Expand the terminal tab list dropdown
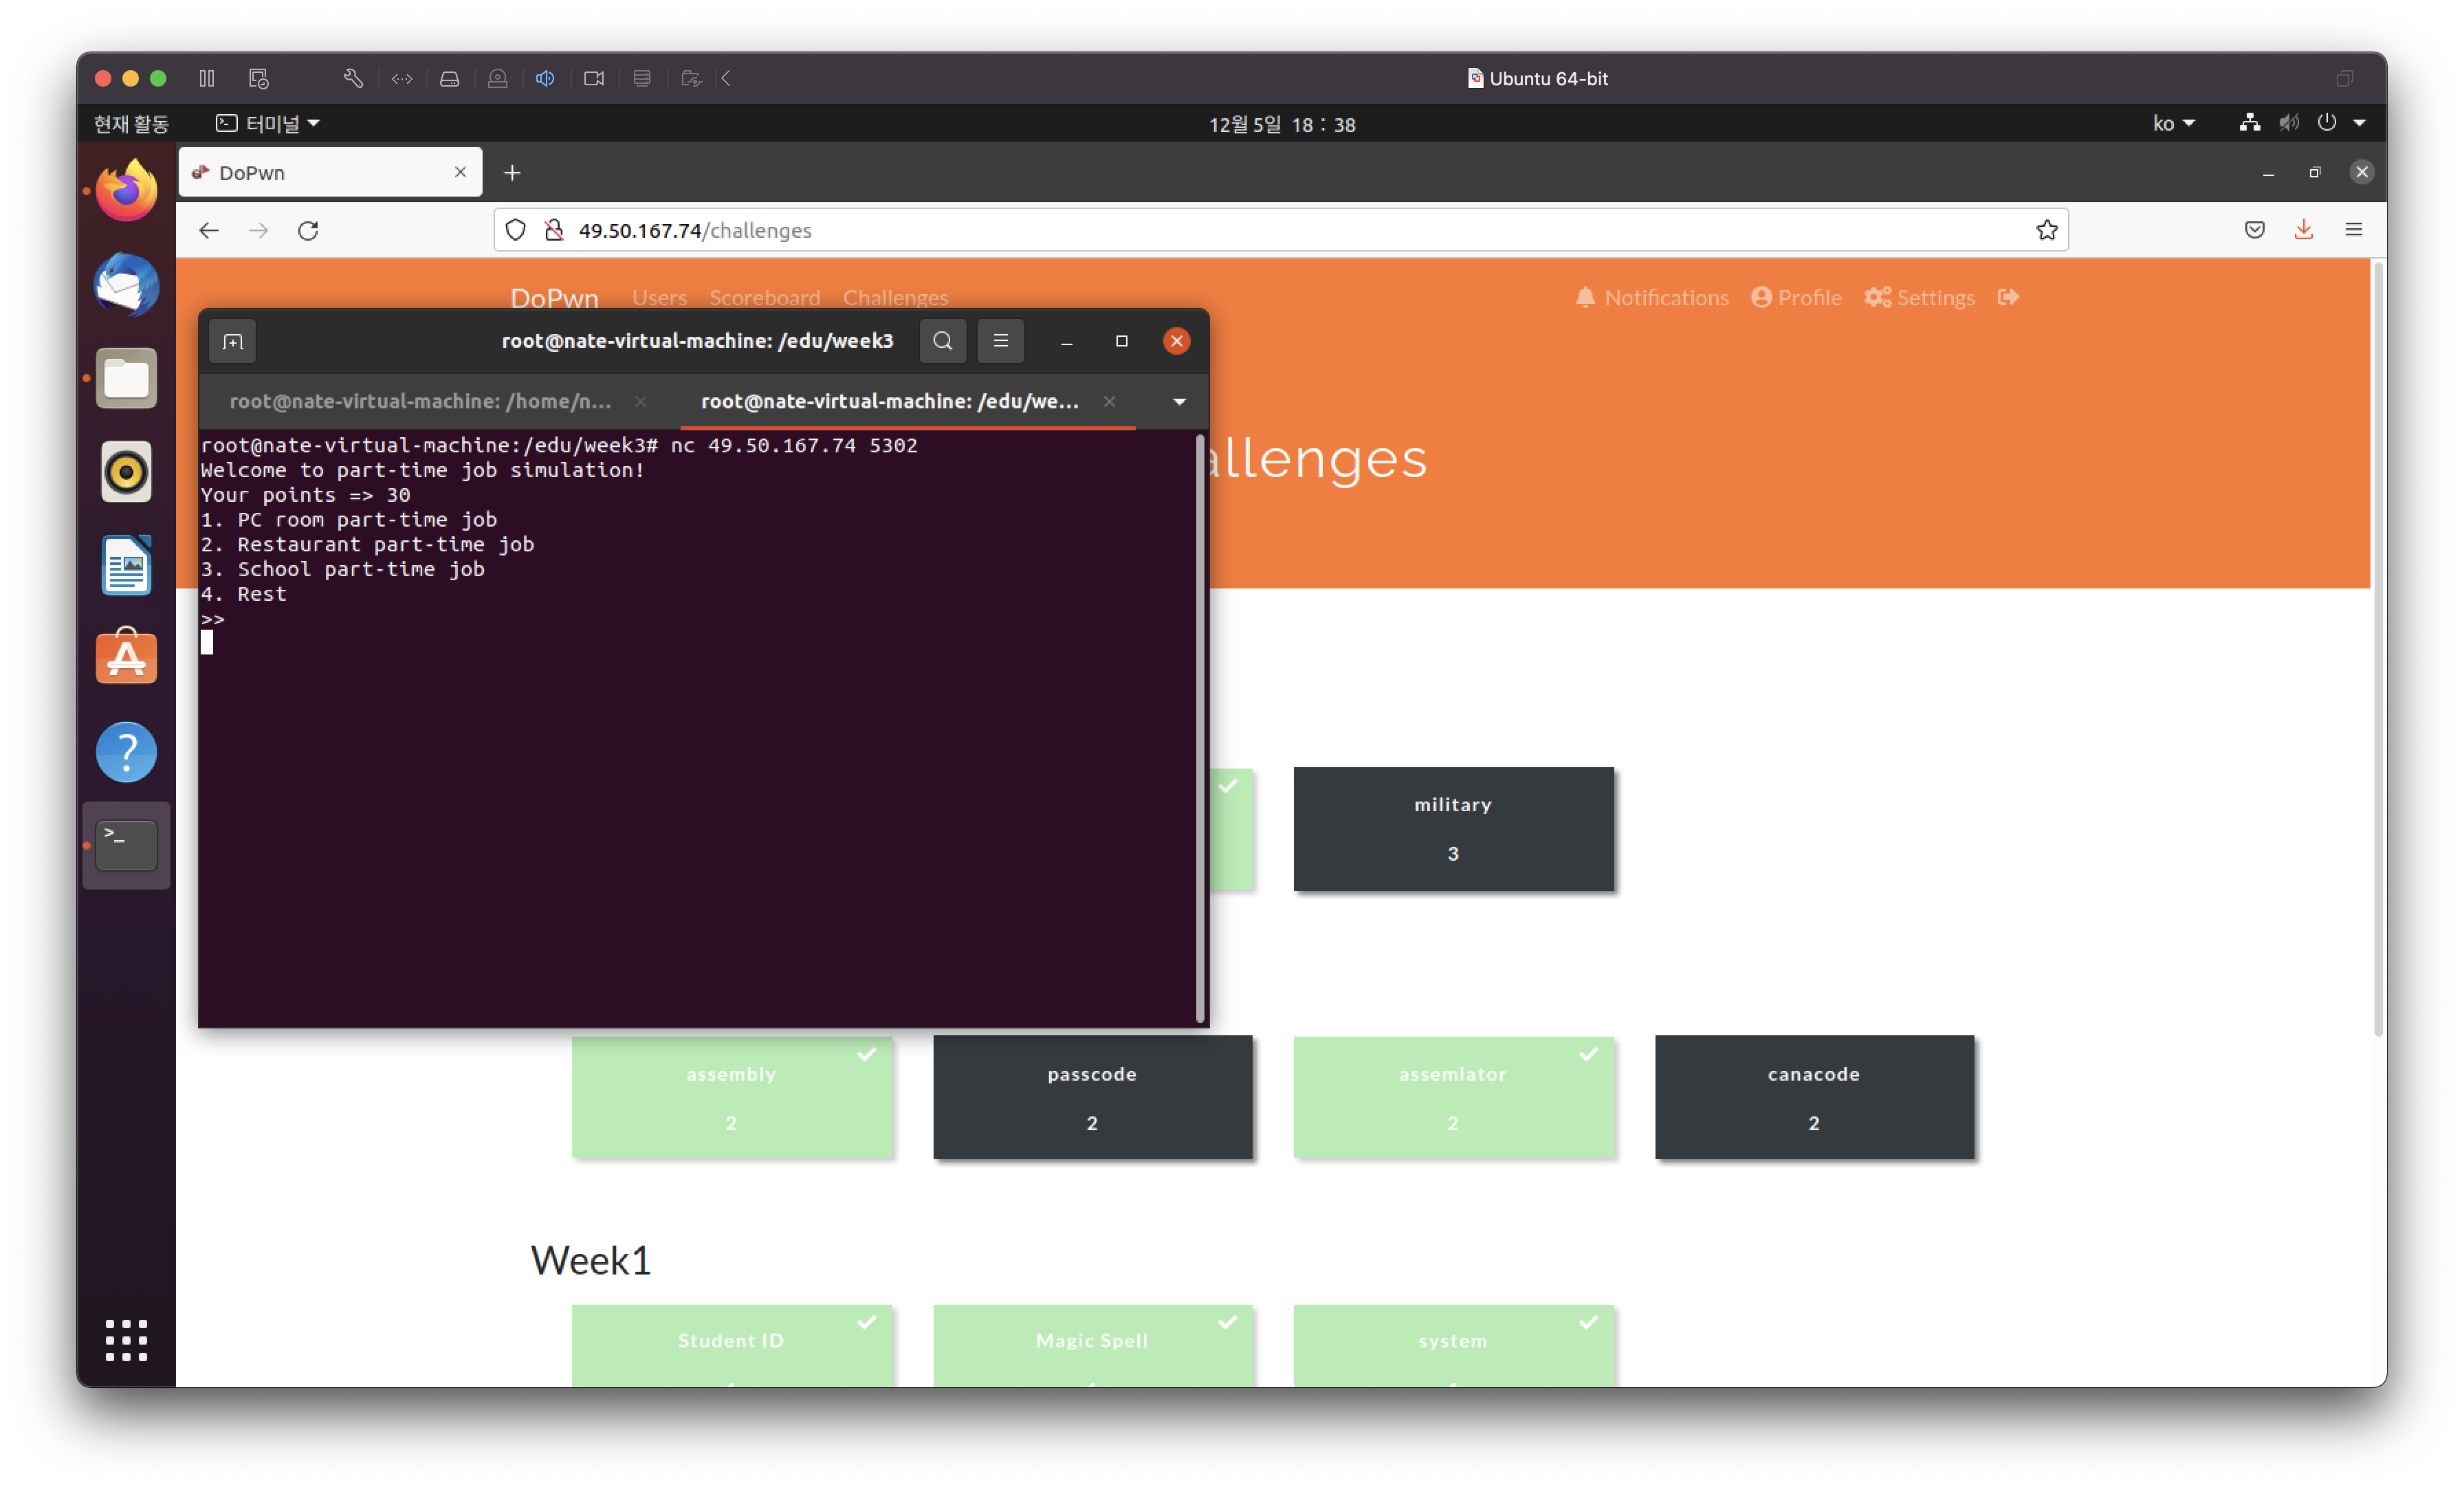The image size is (2464, 1489). point(1179,402)
